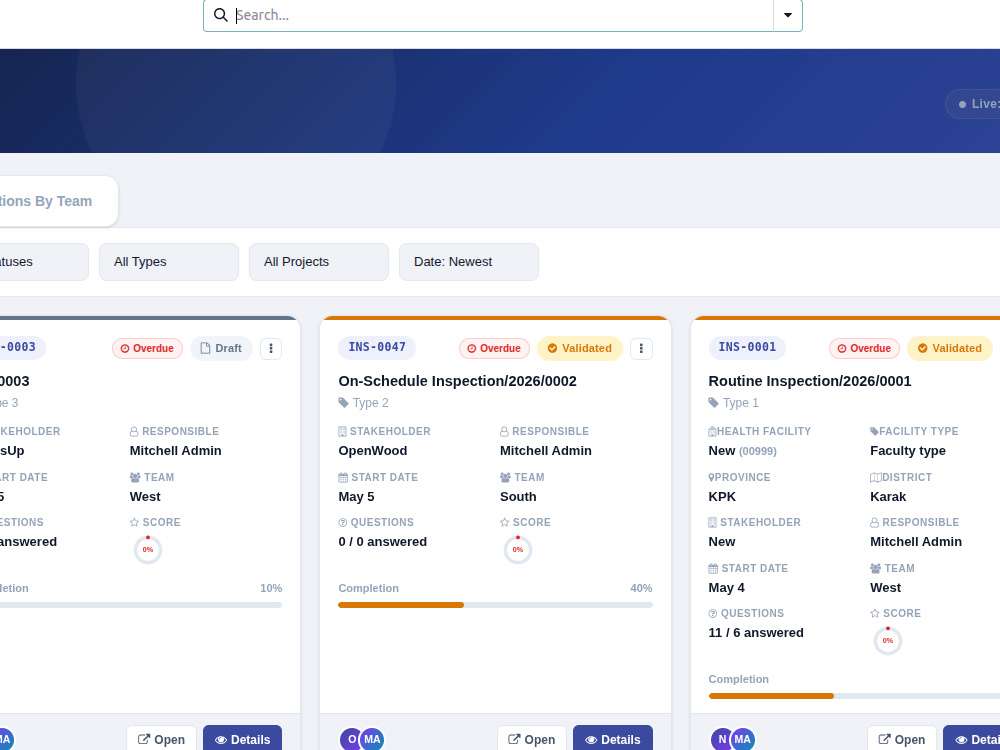The height and width of the screenshot is (750, 1000).
Task: Click responsible person icon on Draft card
Action: click(134, 432)
